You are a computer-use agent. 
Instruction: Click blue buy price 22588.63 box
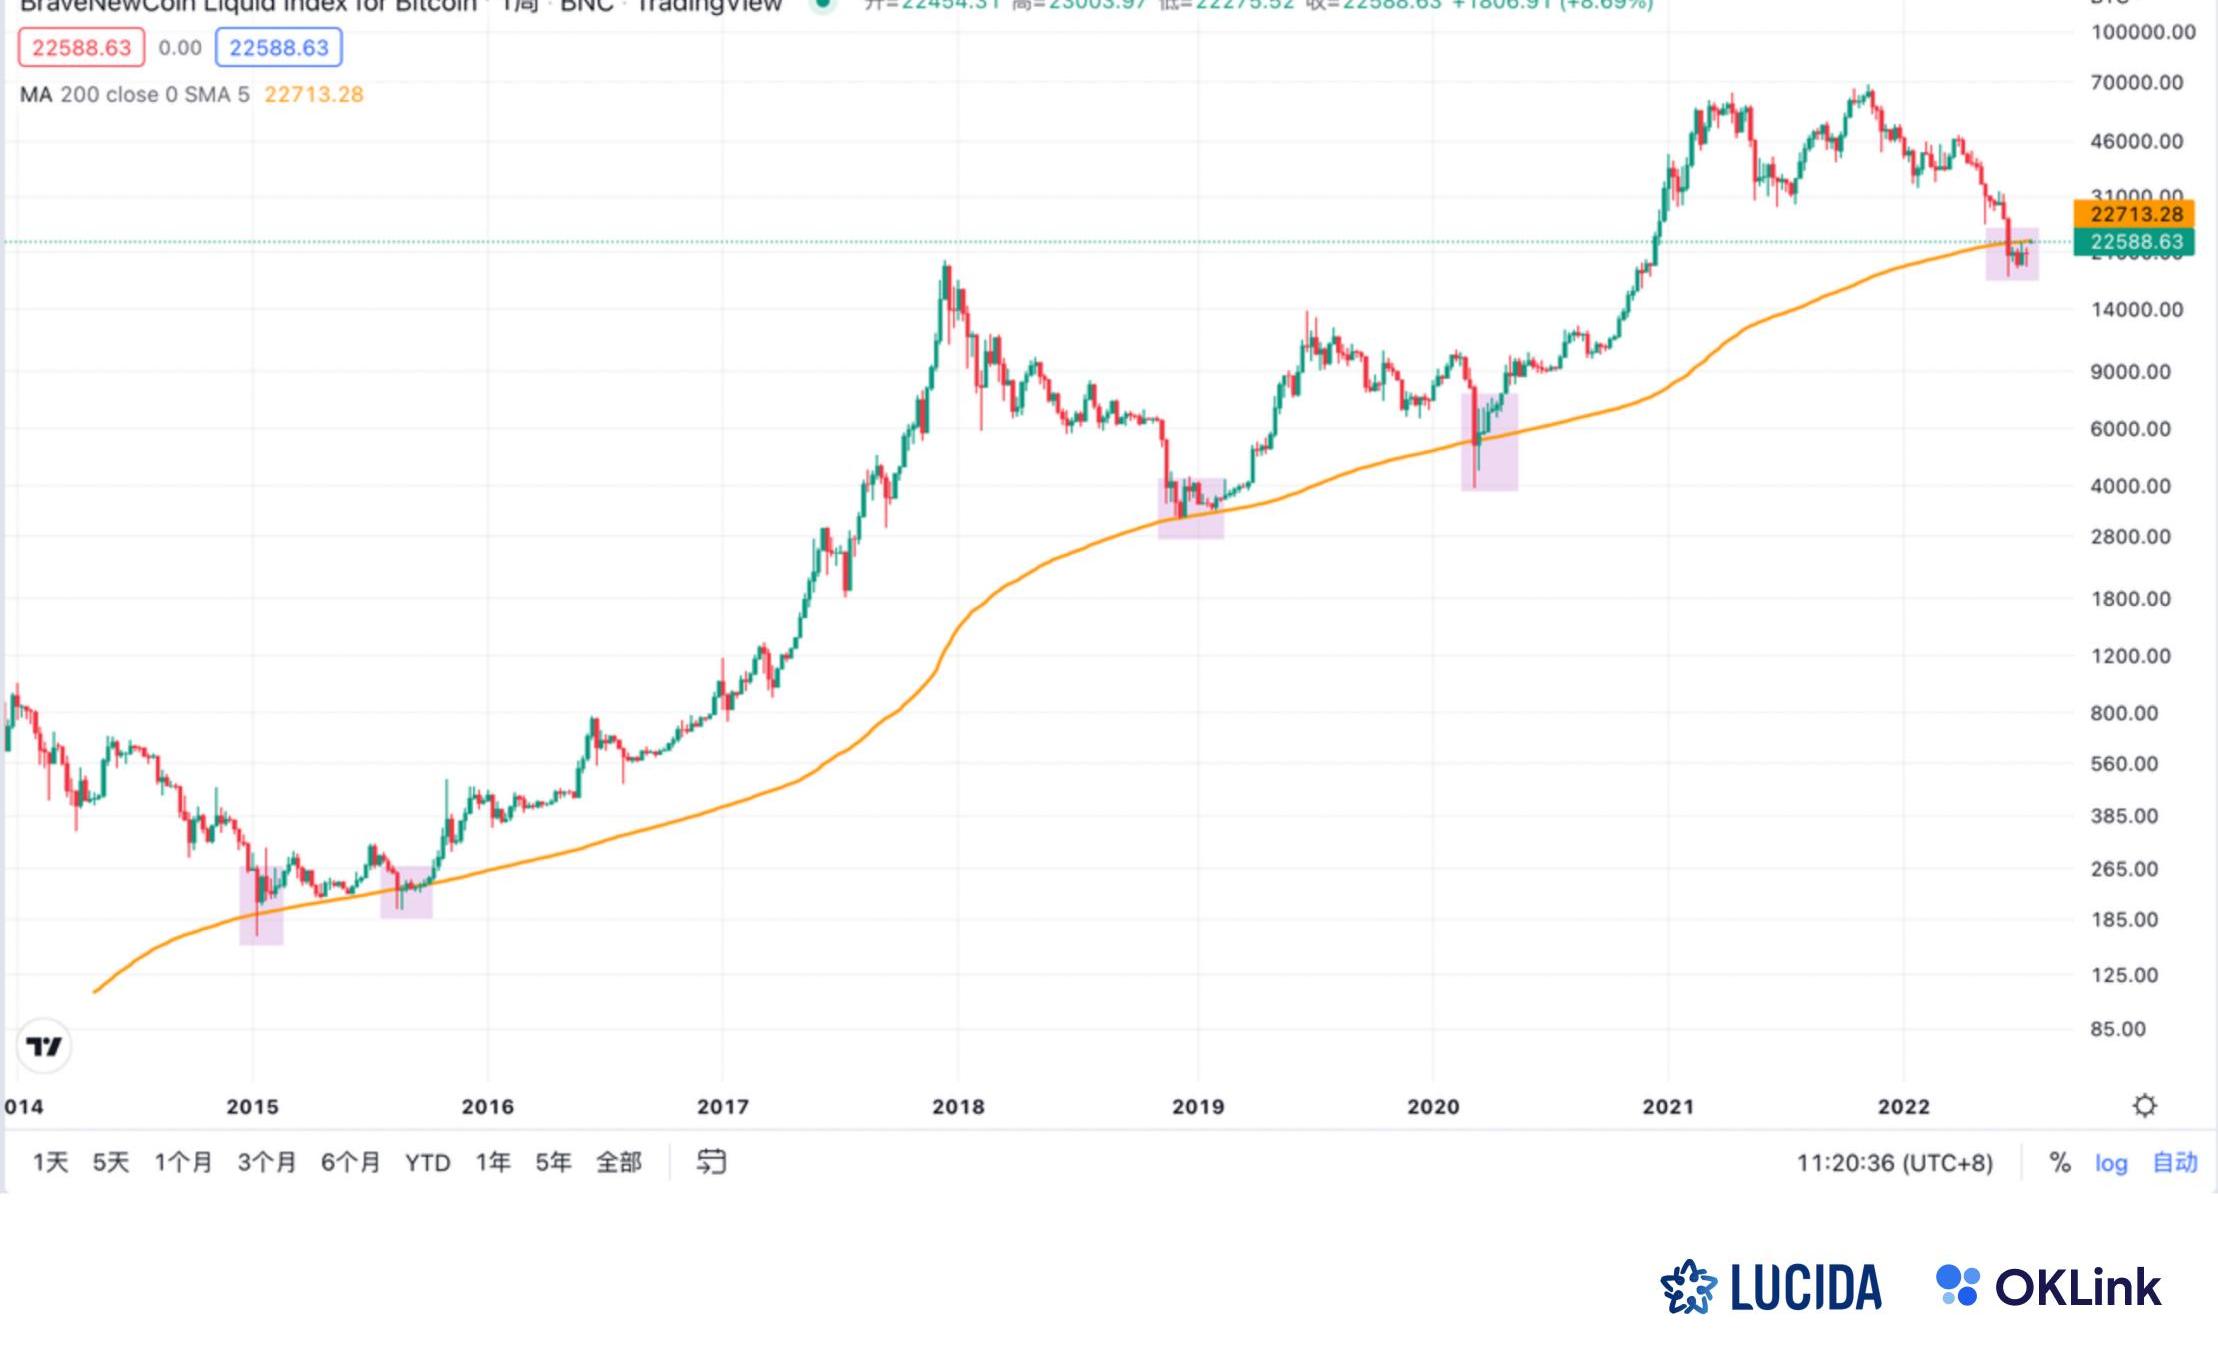point(278,48)
